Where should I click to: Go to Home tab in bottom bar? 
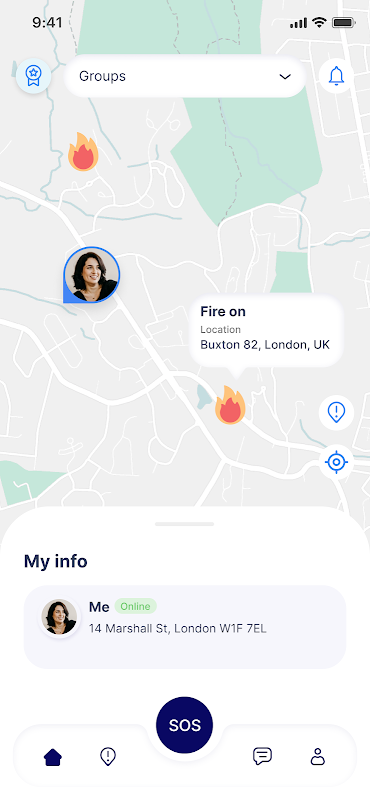click(x=53, y=756)
